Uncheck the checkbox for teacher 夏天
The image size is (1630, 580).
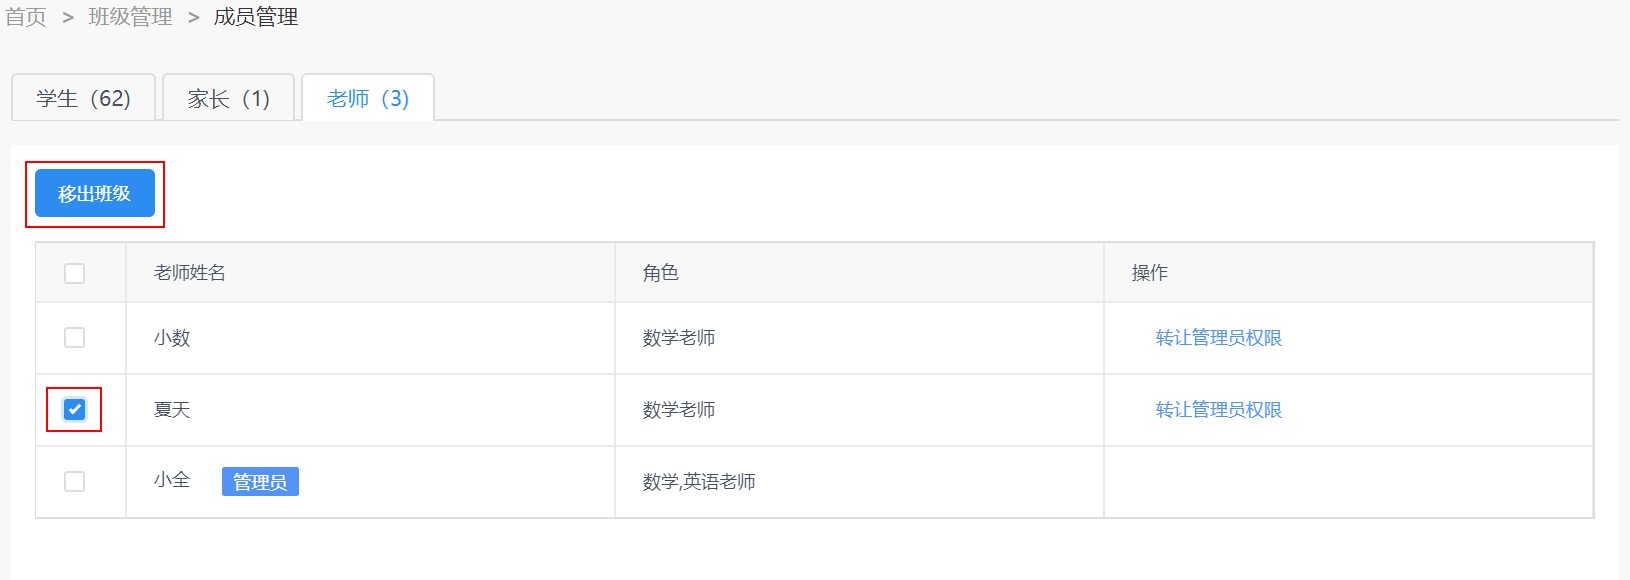(74, 409)
